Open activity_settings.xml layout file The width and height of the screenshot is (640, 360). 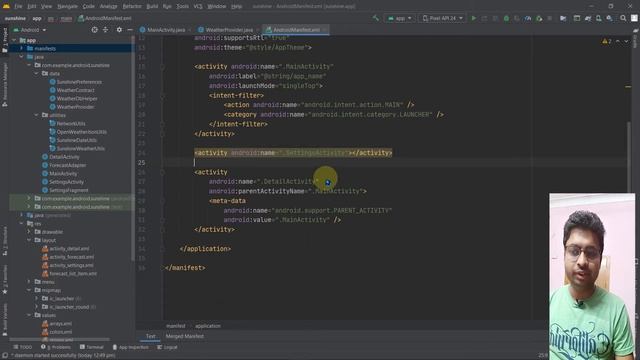click(x=71, y=265)
